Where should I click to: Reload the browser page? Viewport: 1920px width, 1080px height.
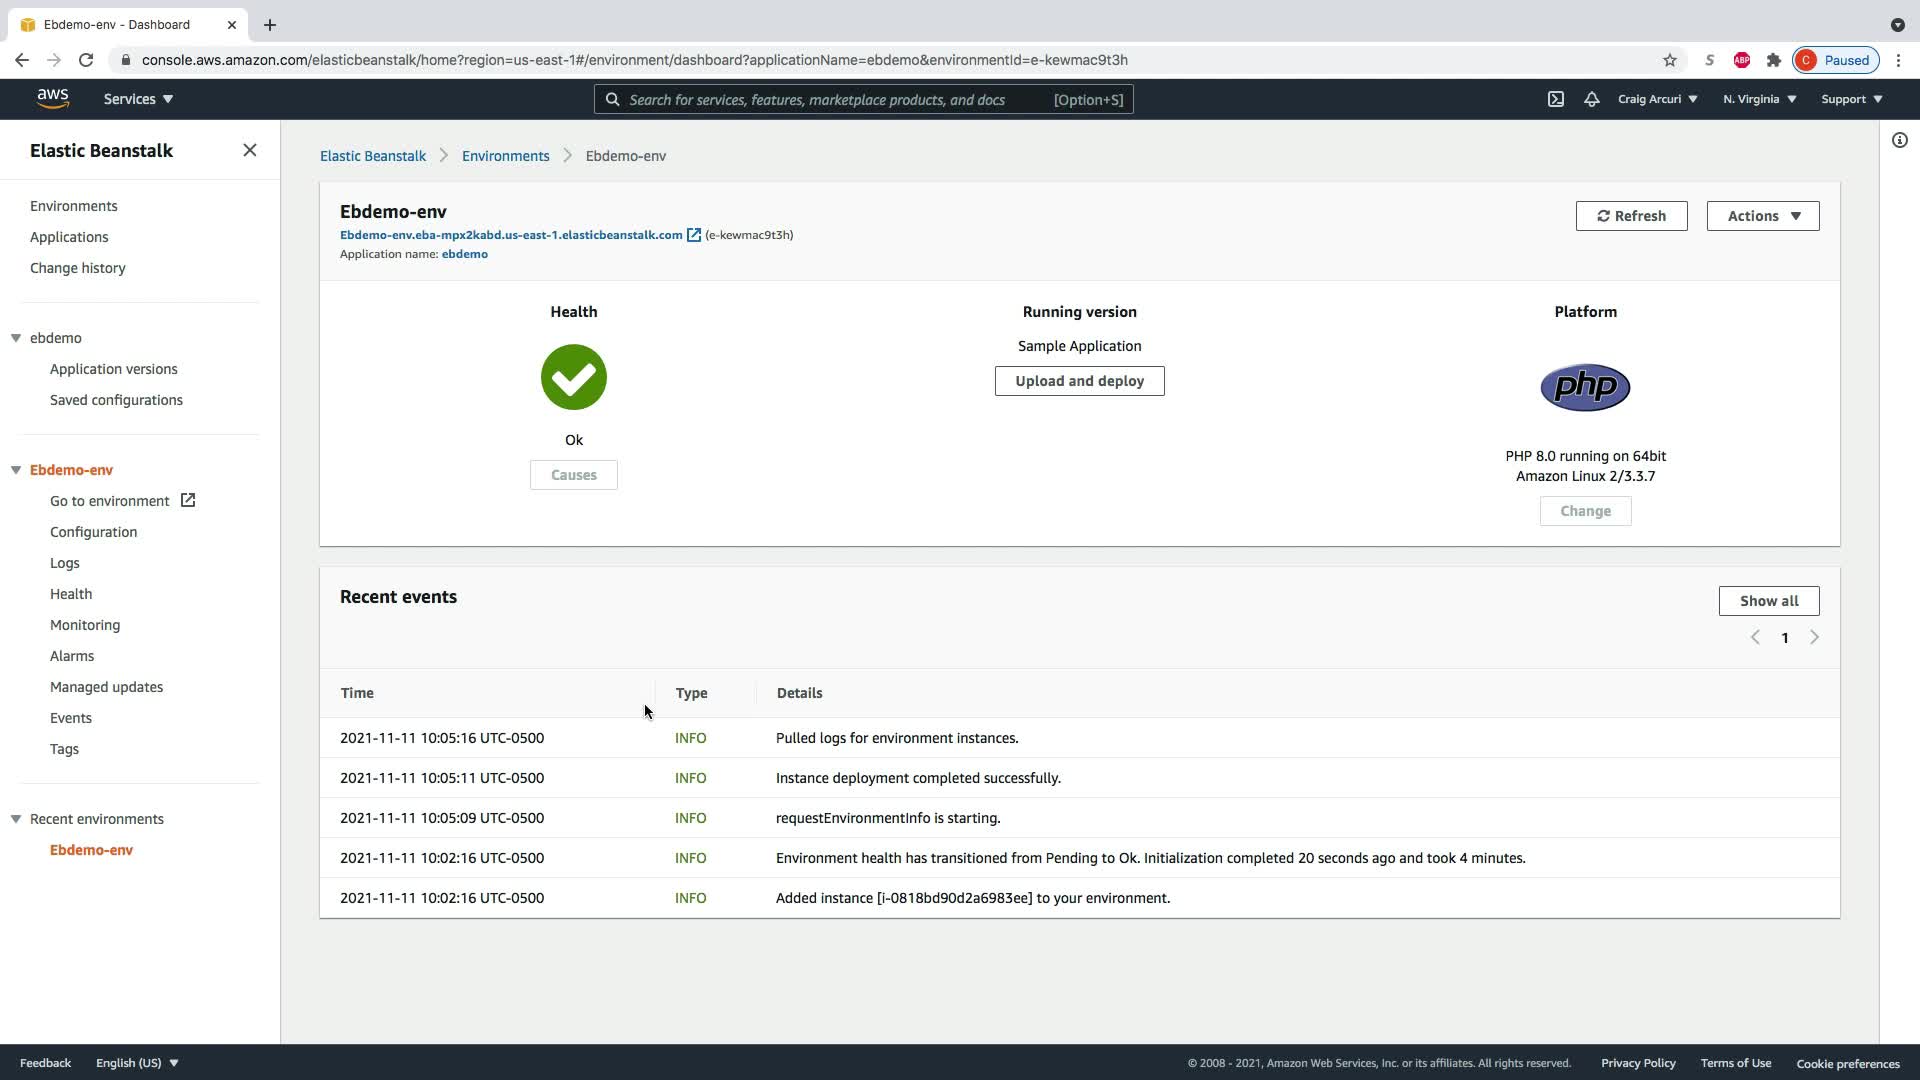(x=86, y=60)
